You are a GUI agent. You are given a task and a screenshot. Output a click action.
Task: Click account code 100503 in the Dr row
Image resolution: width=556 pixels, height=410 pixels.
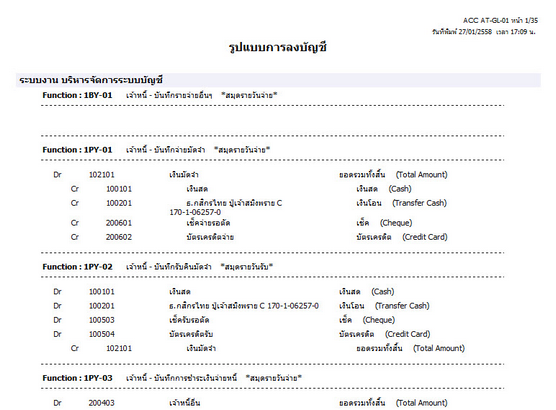pos(102,320)
